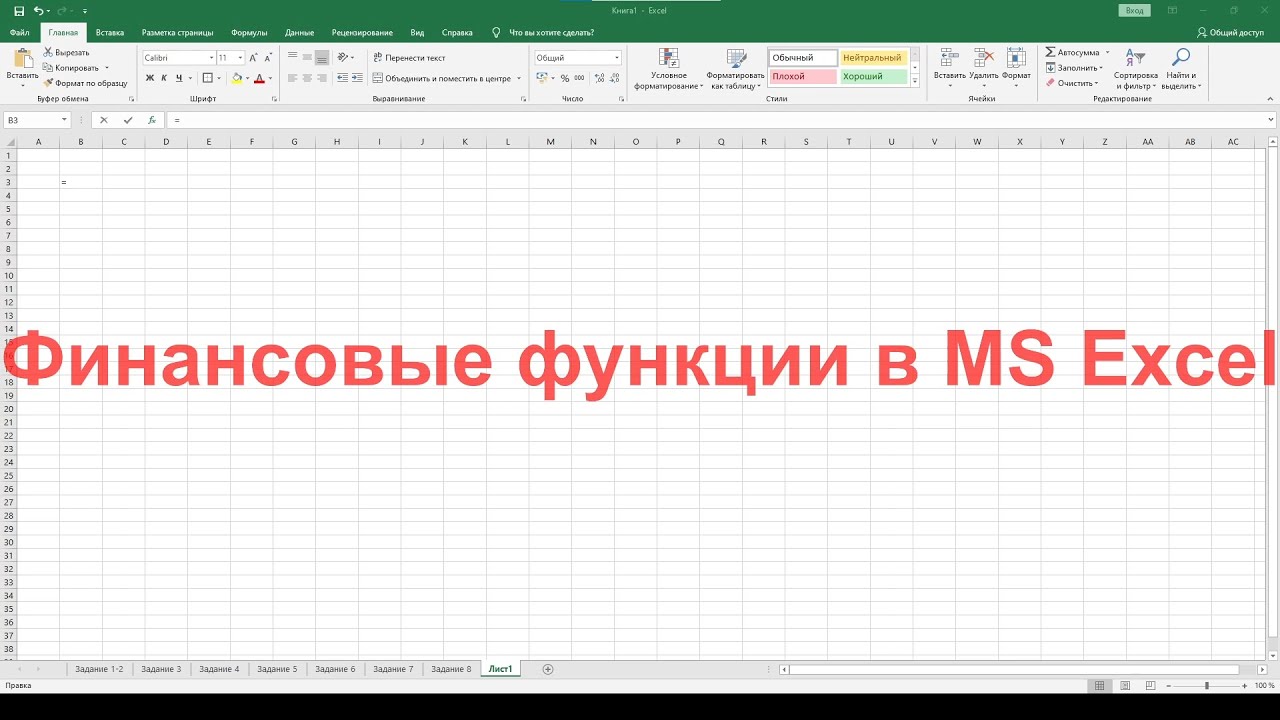Viewport: 1280px width, 720px height.
Task: Decrease font size with smaller A
Action: pyautogui.click(x=268, y=58)
